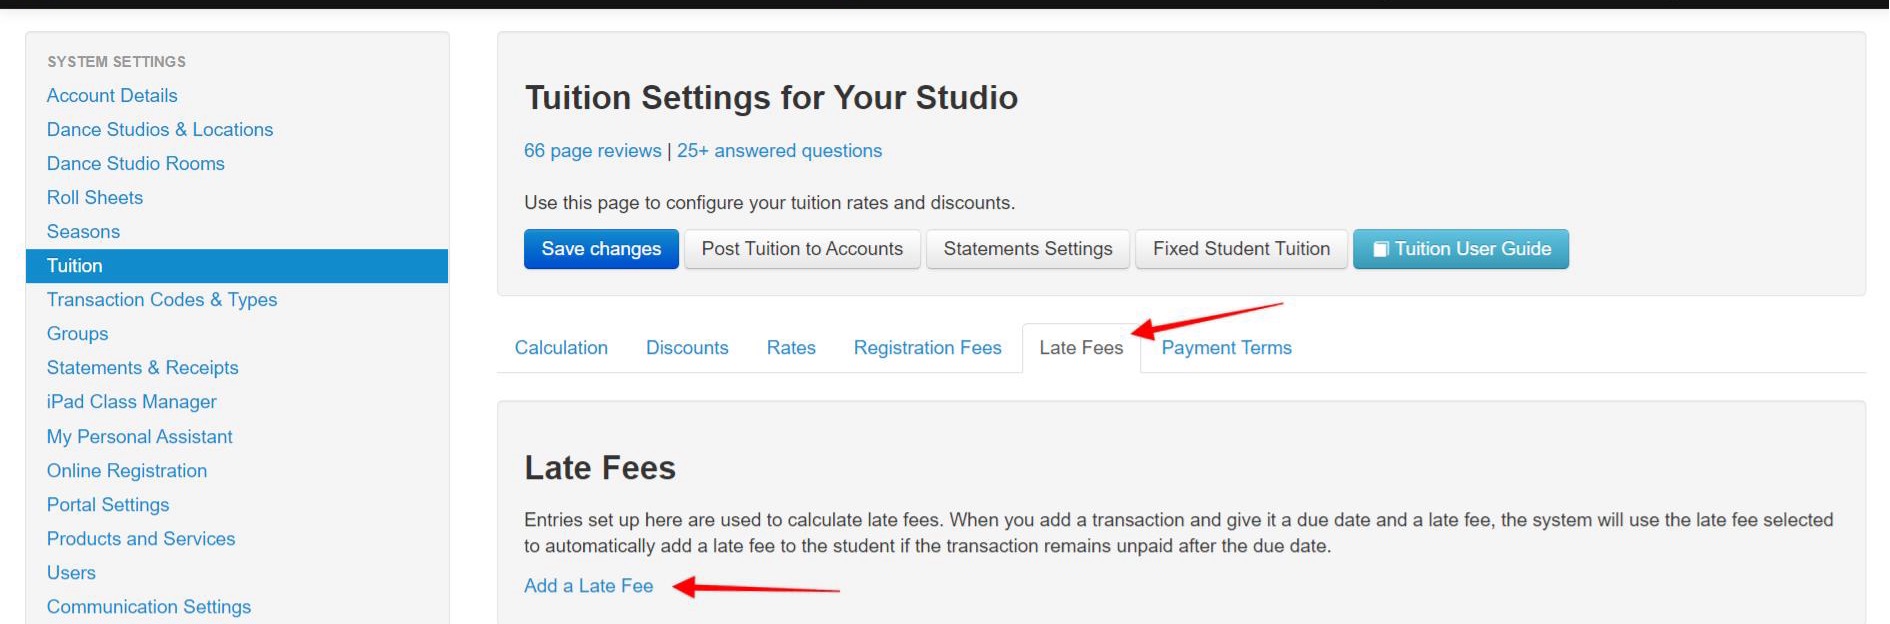The image size is (1890, 624).
Task: Open the Payment Terms tab
Action: 1226,348
